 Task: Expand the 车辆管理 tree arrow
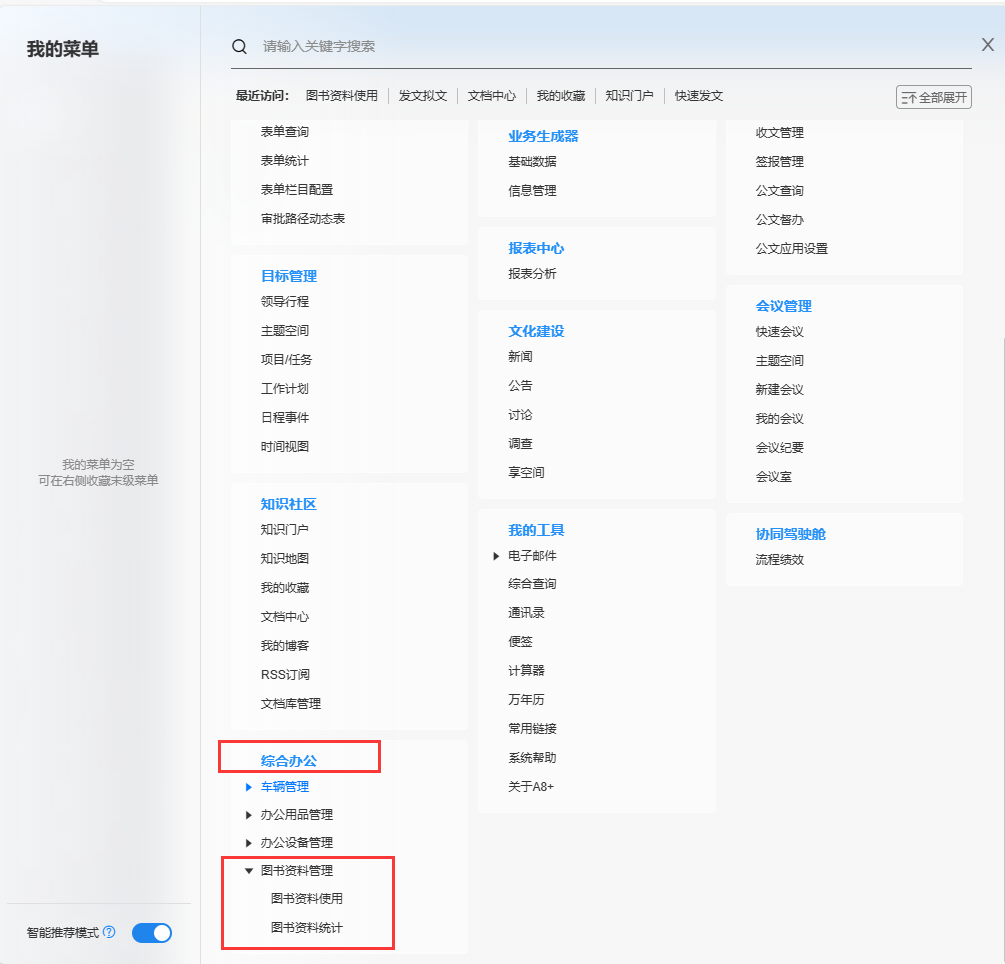point(249,787)
